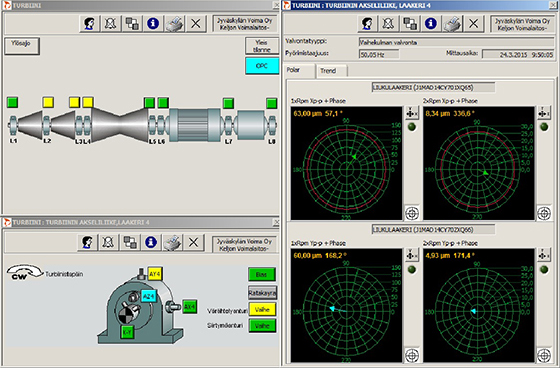The width and height of the screenshot is (560, 368).
Task: Click X toolbar button in polar plot window
Action: tap(474, 24)
